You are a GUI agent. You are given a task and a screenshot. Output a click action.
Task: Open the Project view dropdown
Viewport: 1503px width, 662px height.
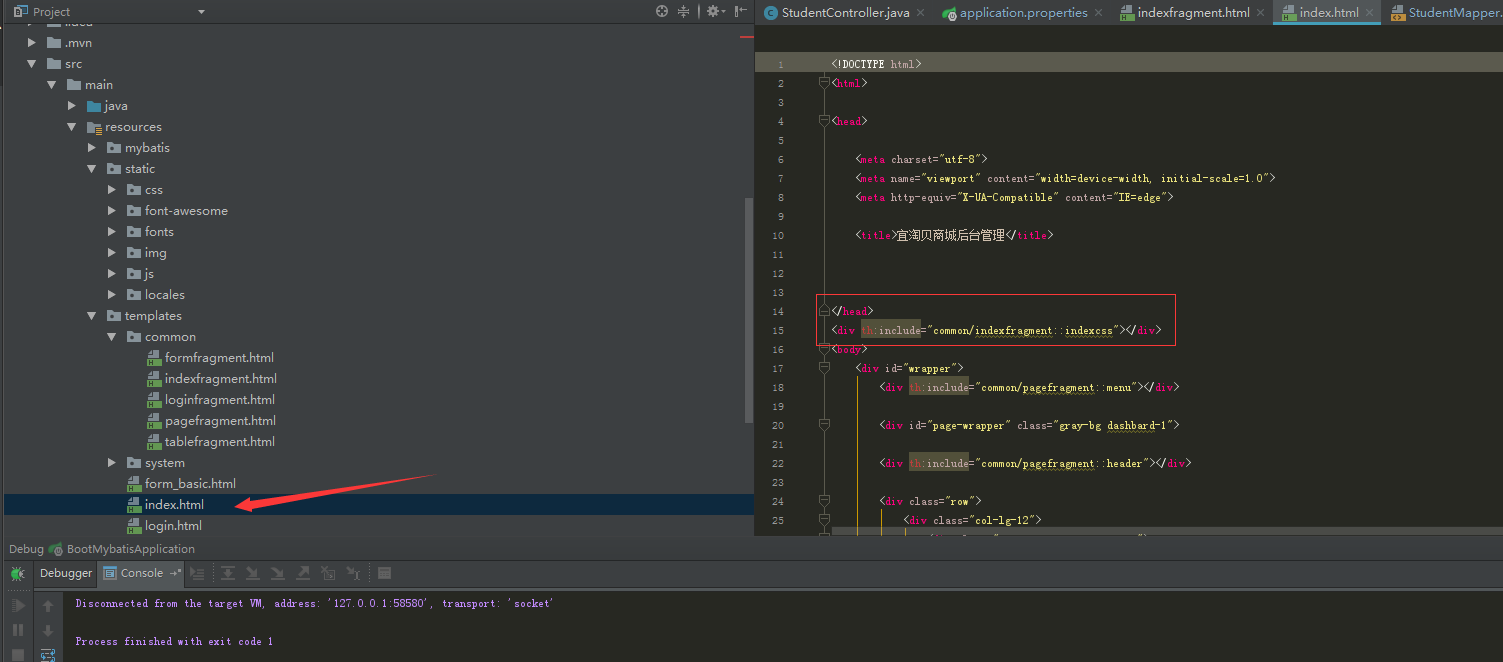(201, 12)
